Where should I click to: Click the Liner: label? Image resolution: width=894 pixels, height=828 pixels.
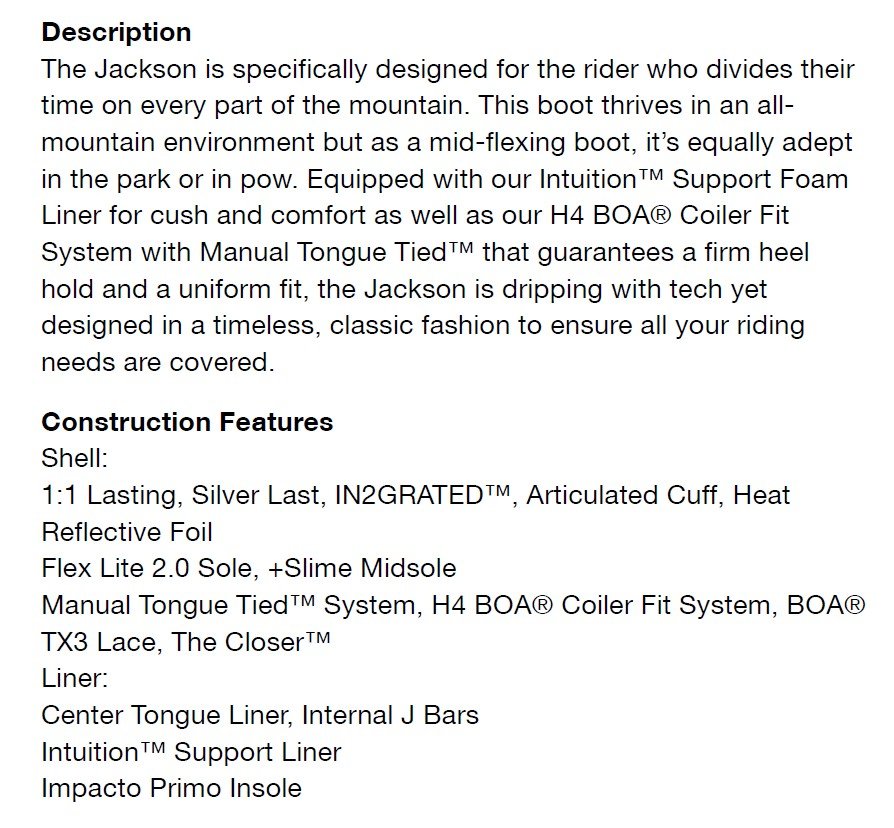75,679
